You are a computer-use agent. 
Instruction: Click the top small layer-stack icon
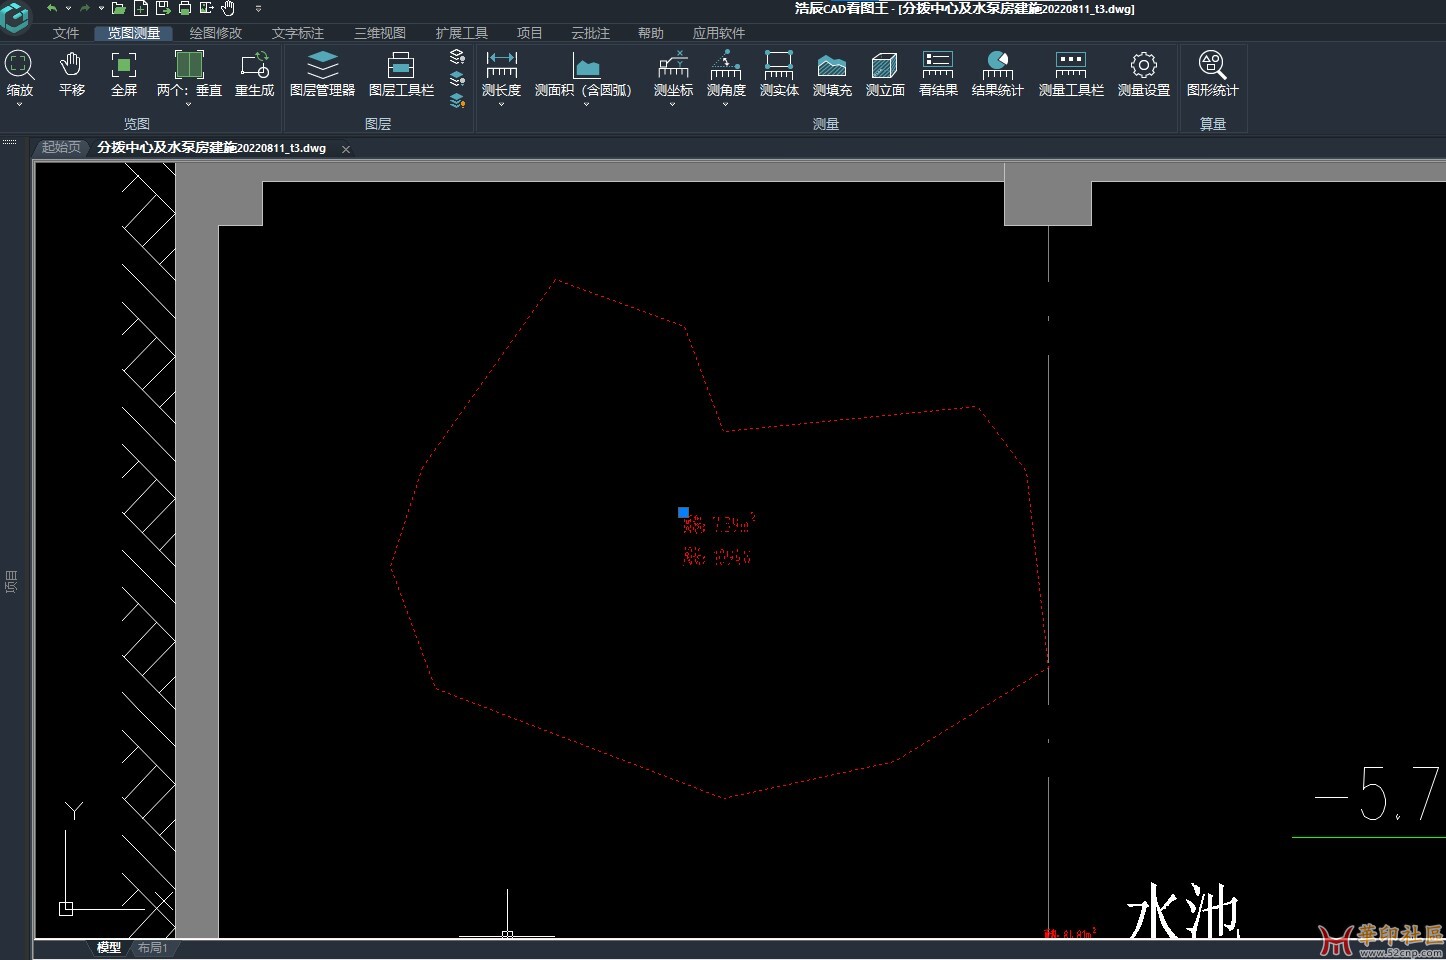[457, 56]
